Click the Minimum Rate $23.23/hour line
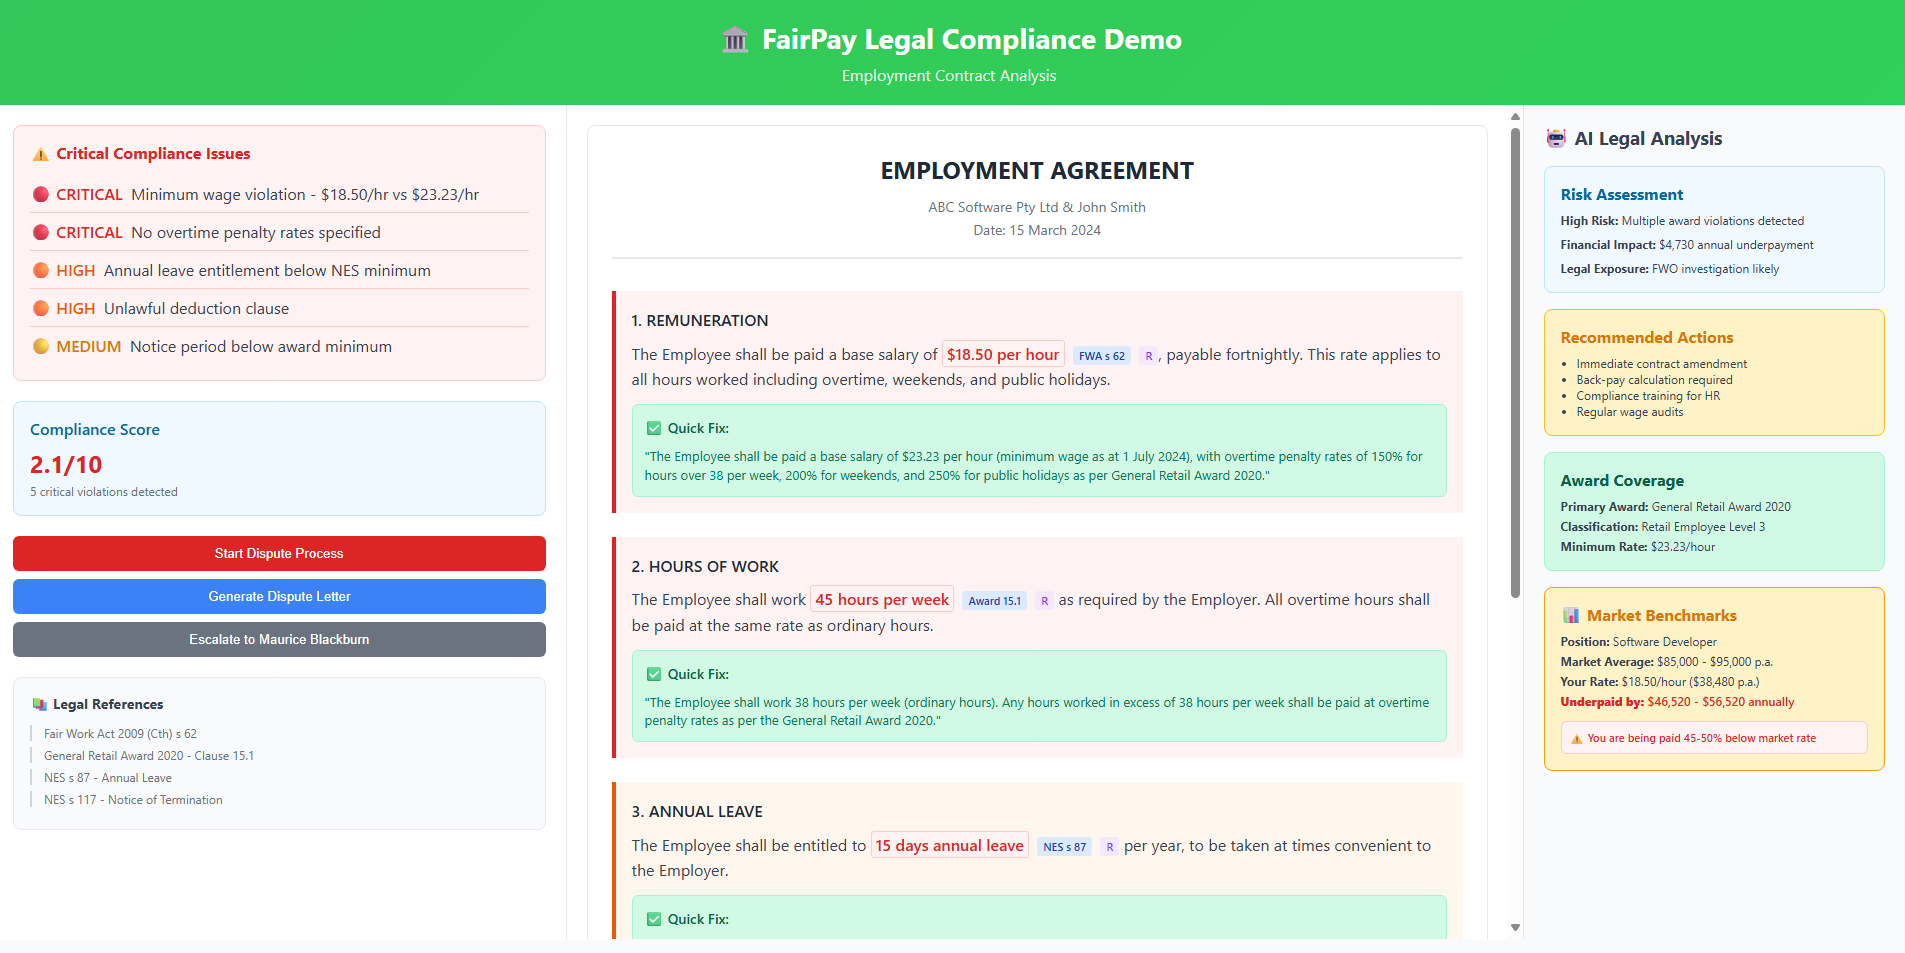Viewport: 1905px width, 953px height. (x=1637, y=547)
